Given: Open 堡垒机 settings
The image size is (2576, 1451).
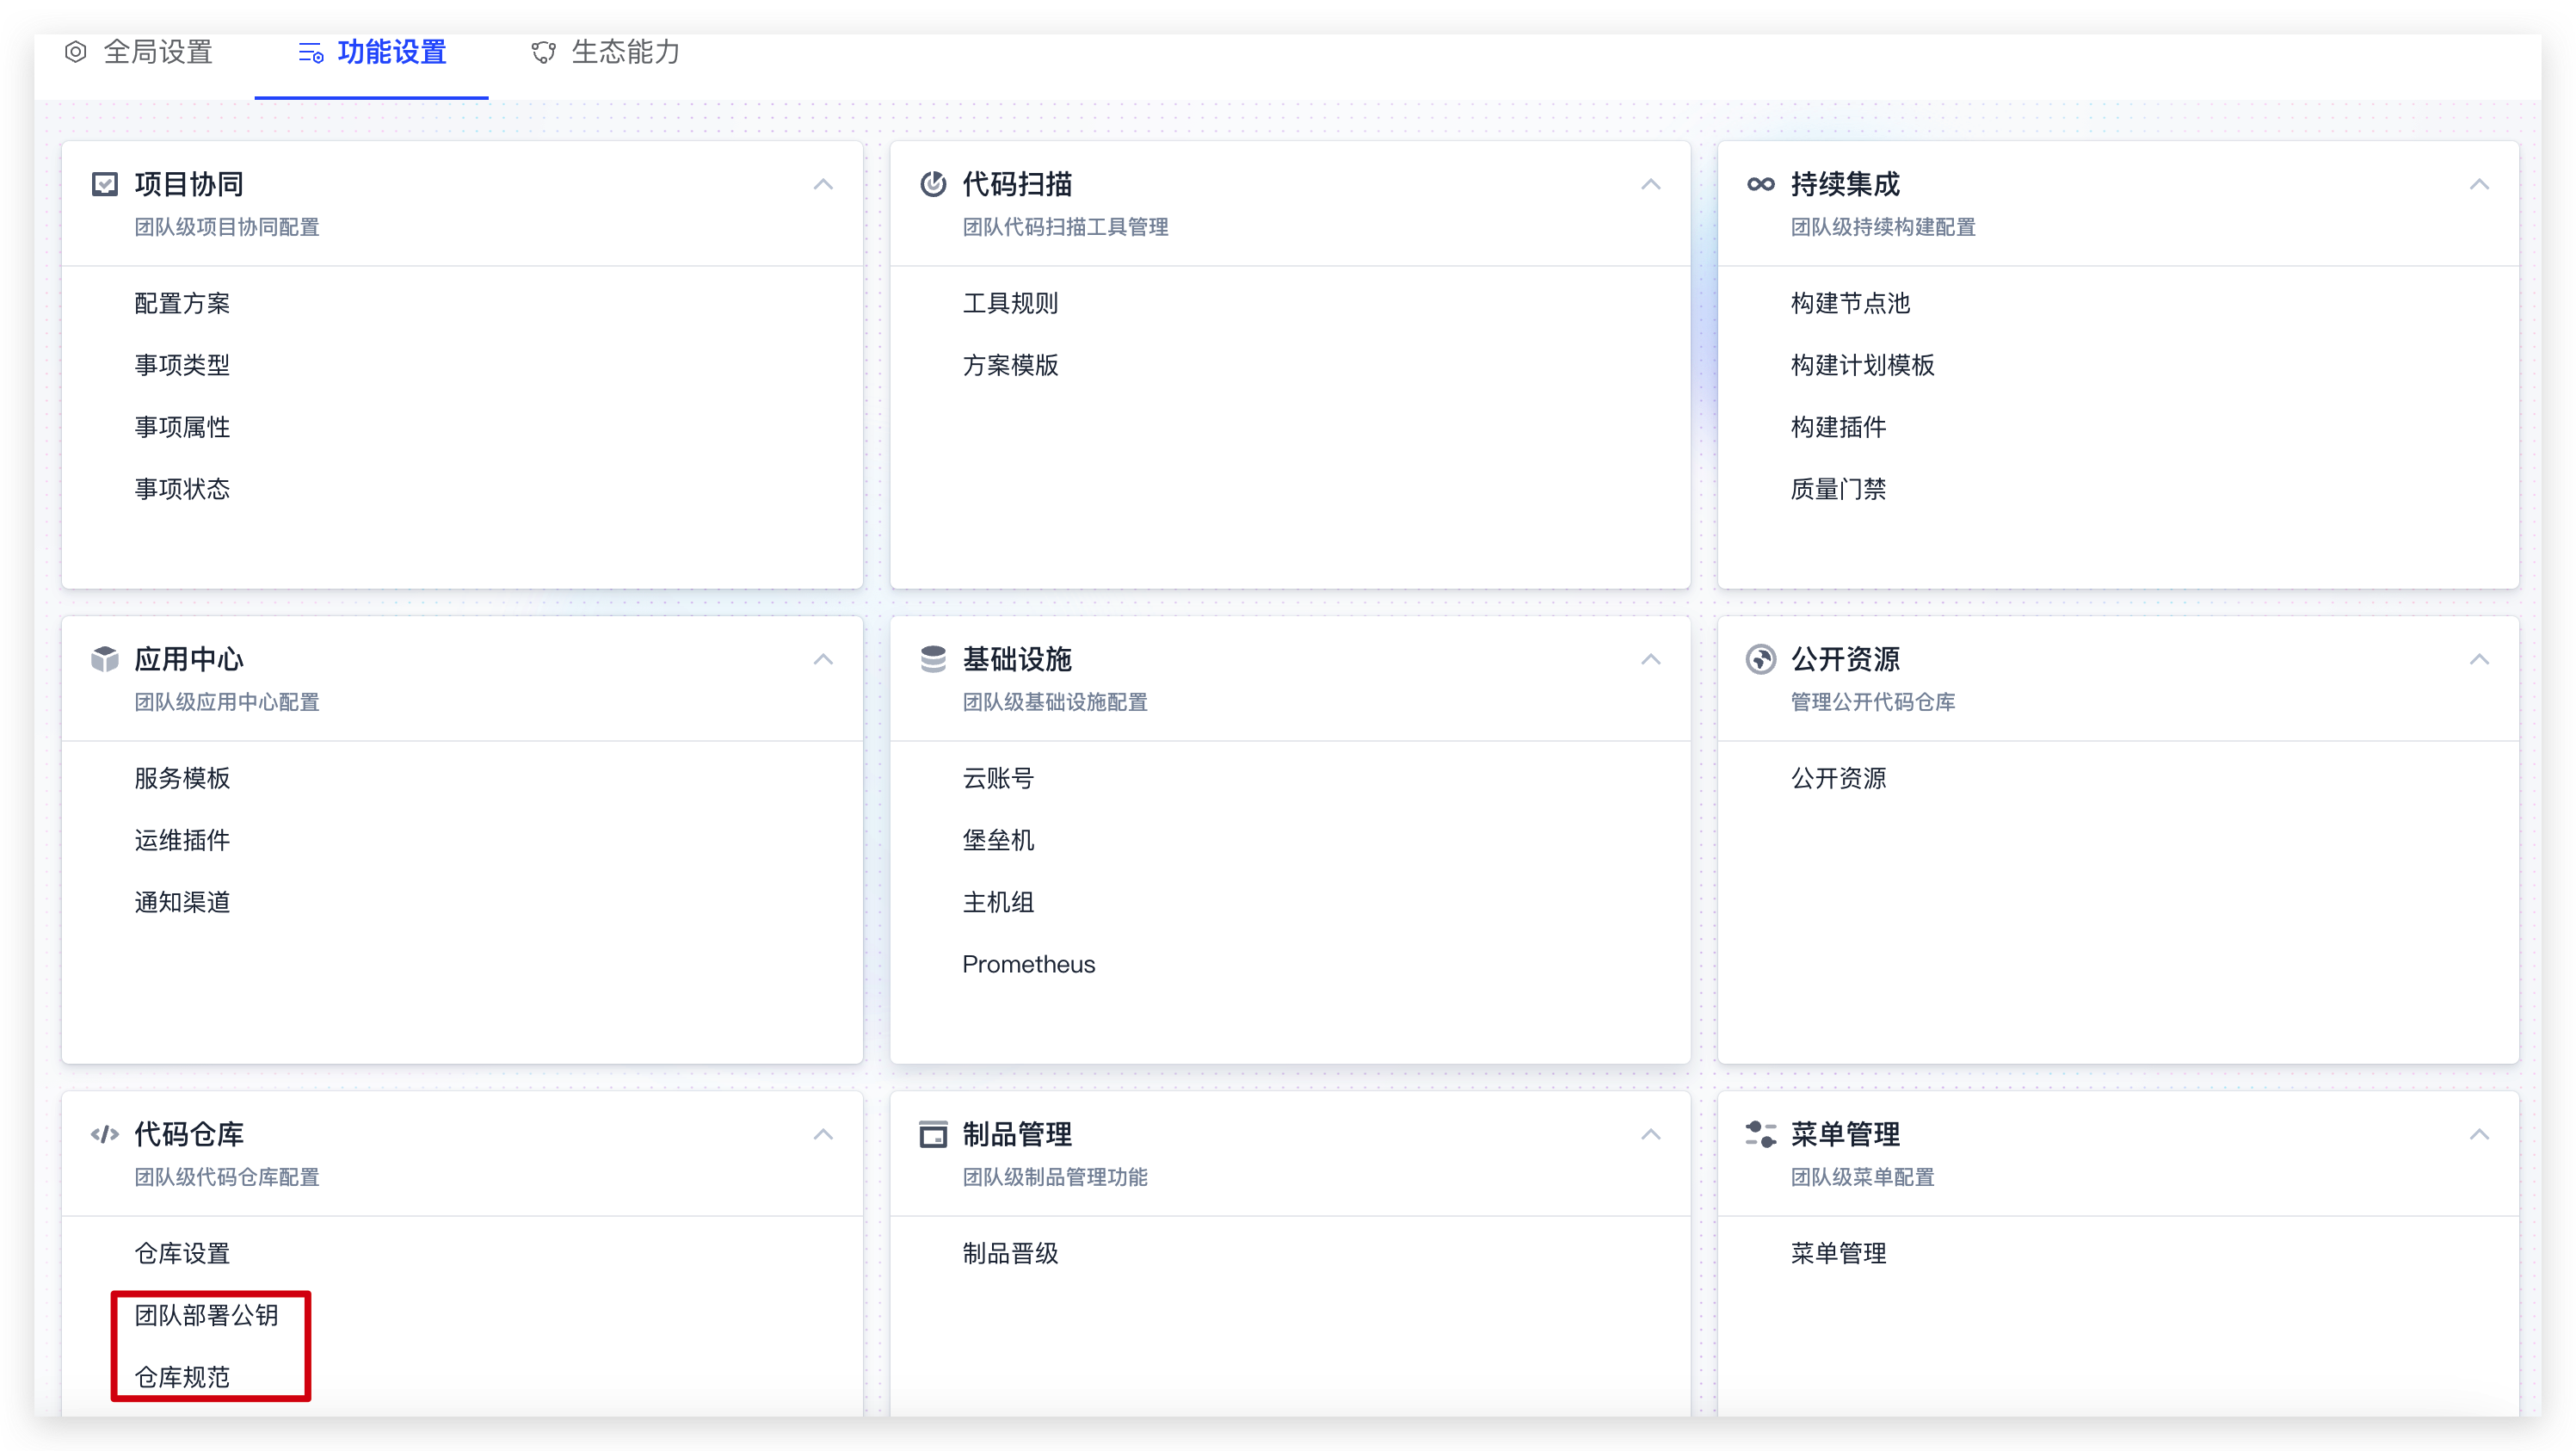Looking at the screenshot, I should (x=998, y=840).
